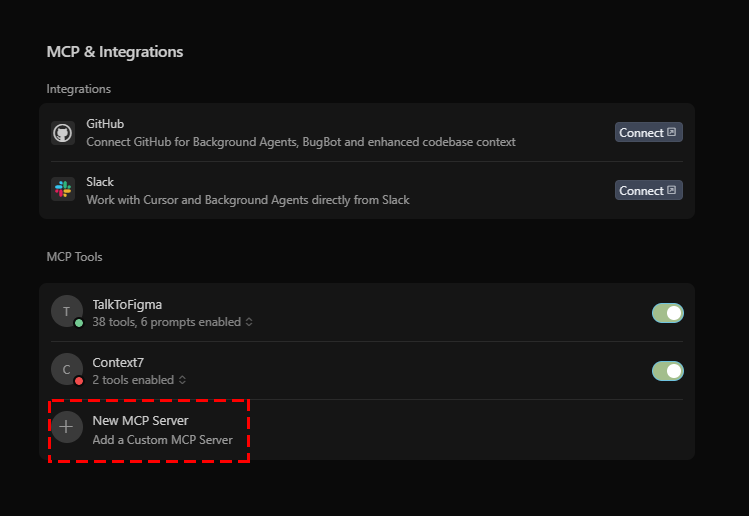Screen dimensions: 749x516
Task: Click the "Add a Custom MCP Server" subtitle
Action: coord(162,440)
